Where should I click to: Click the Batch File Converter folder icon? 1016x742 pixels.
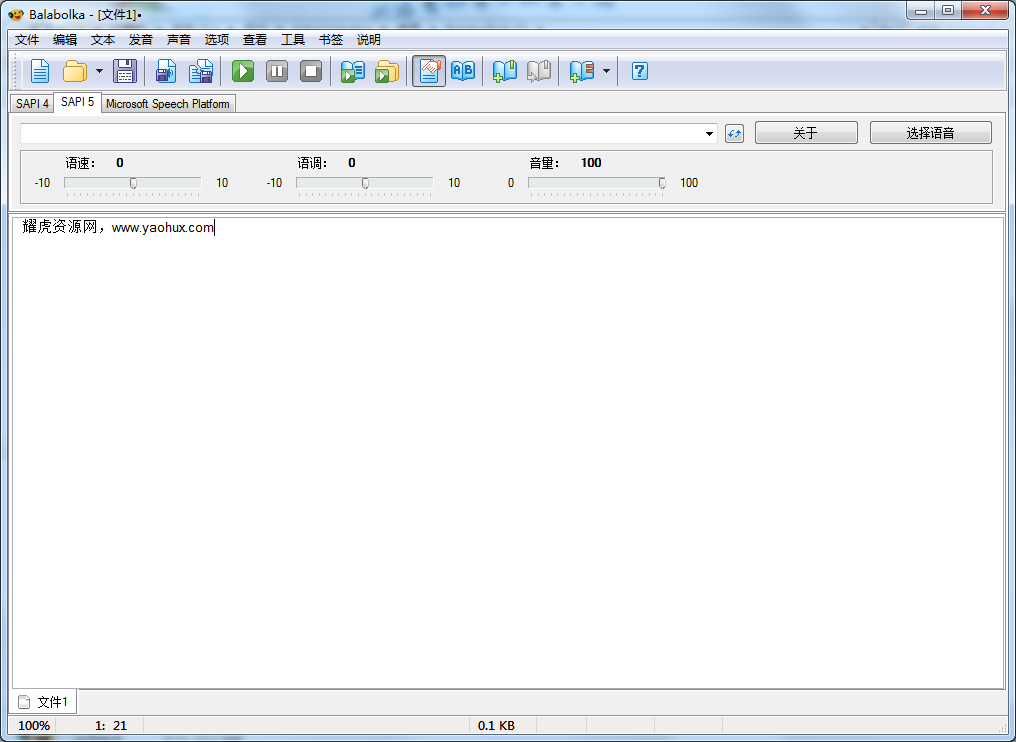click(386, 71)
